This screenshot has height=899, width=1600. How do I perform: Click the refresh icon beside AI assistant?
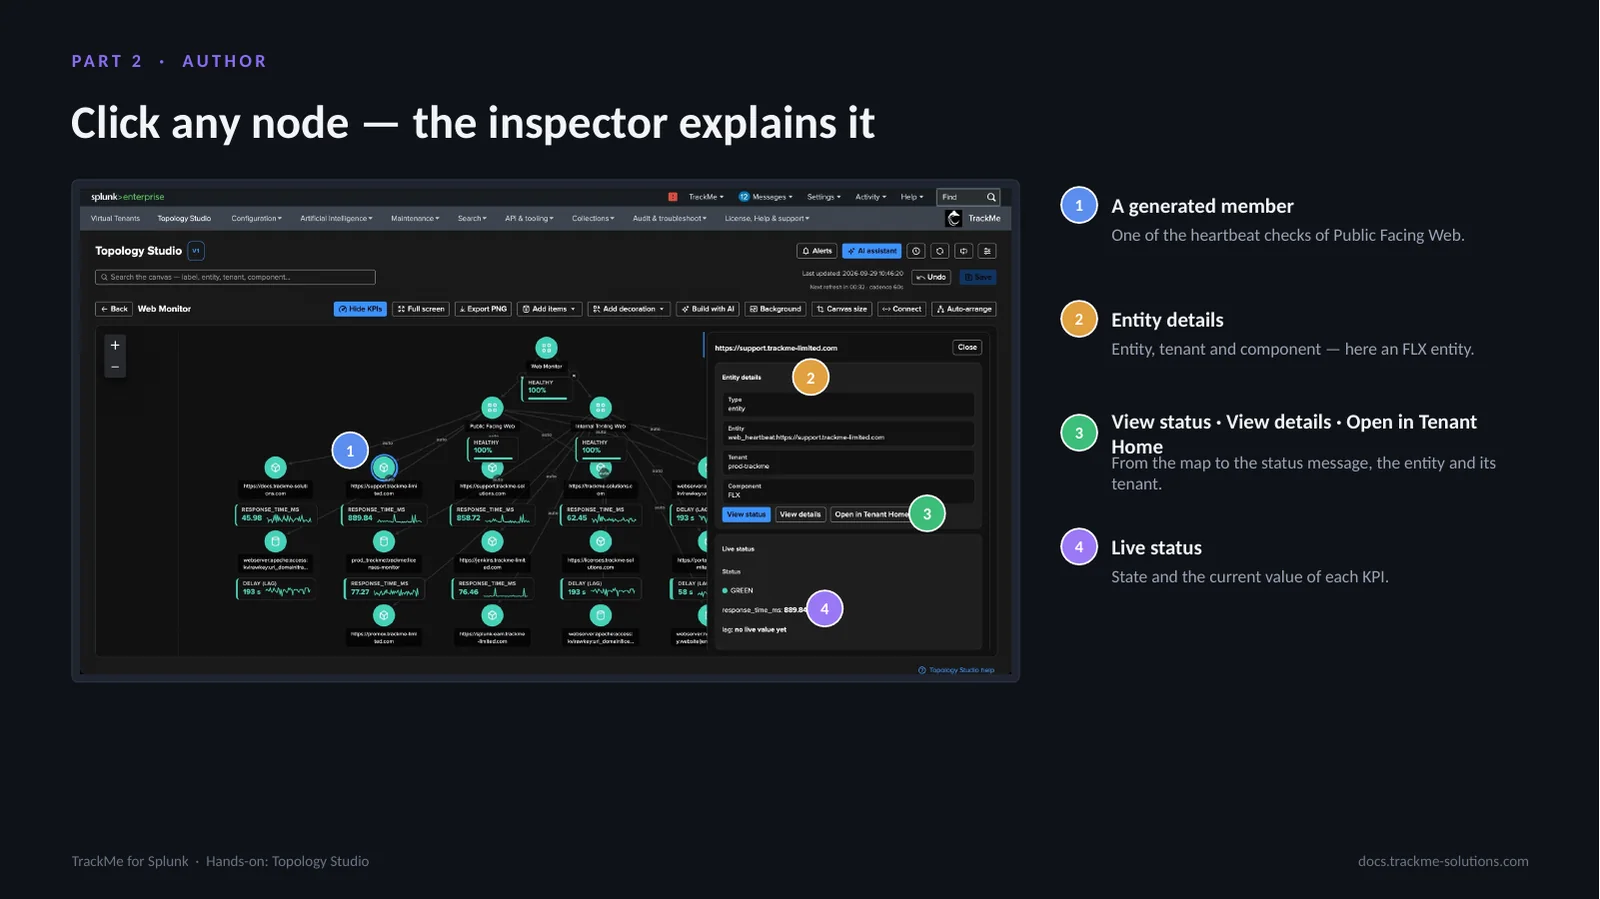(x=940, y=251)
